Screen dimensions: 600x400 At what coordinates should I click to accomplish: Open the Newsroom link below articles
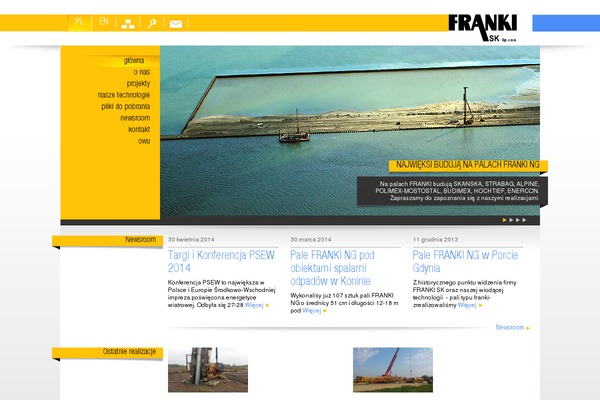pos(512,328)
